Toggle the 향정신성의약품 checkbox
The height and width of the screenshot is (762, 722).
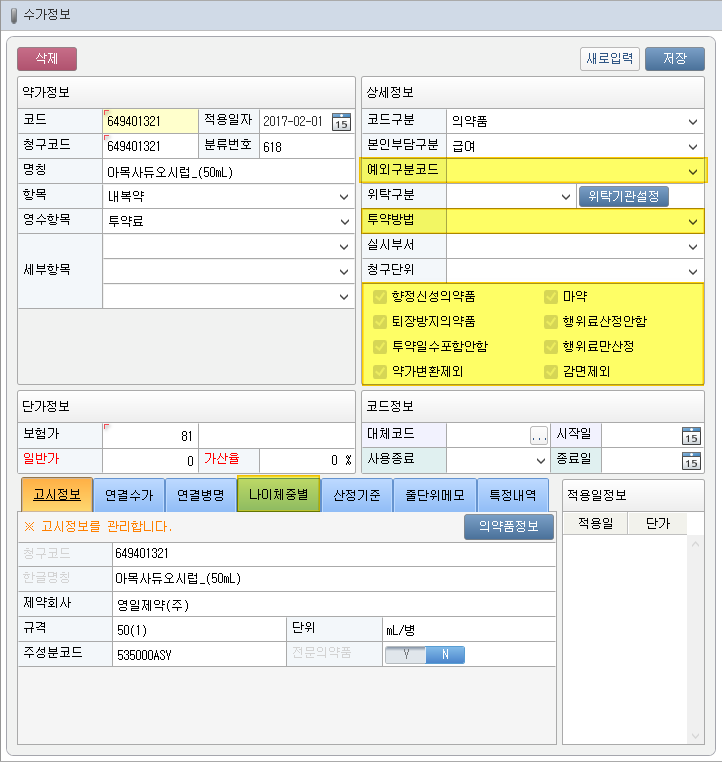[x=380, y=297]
